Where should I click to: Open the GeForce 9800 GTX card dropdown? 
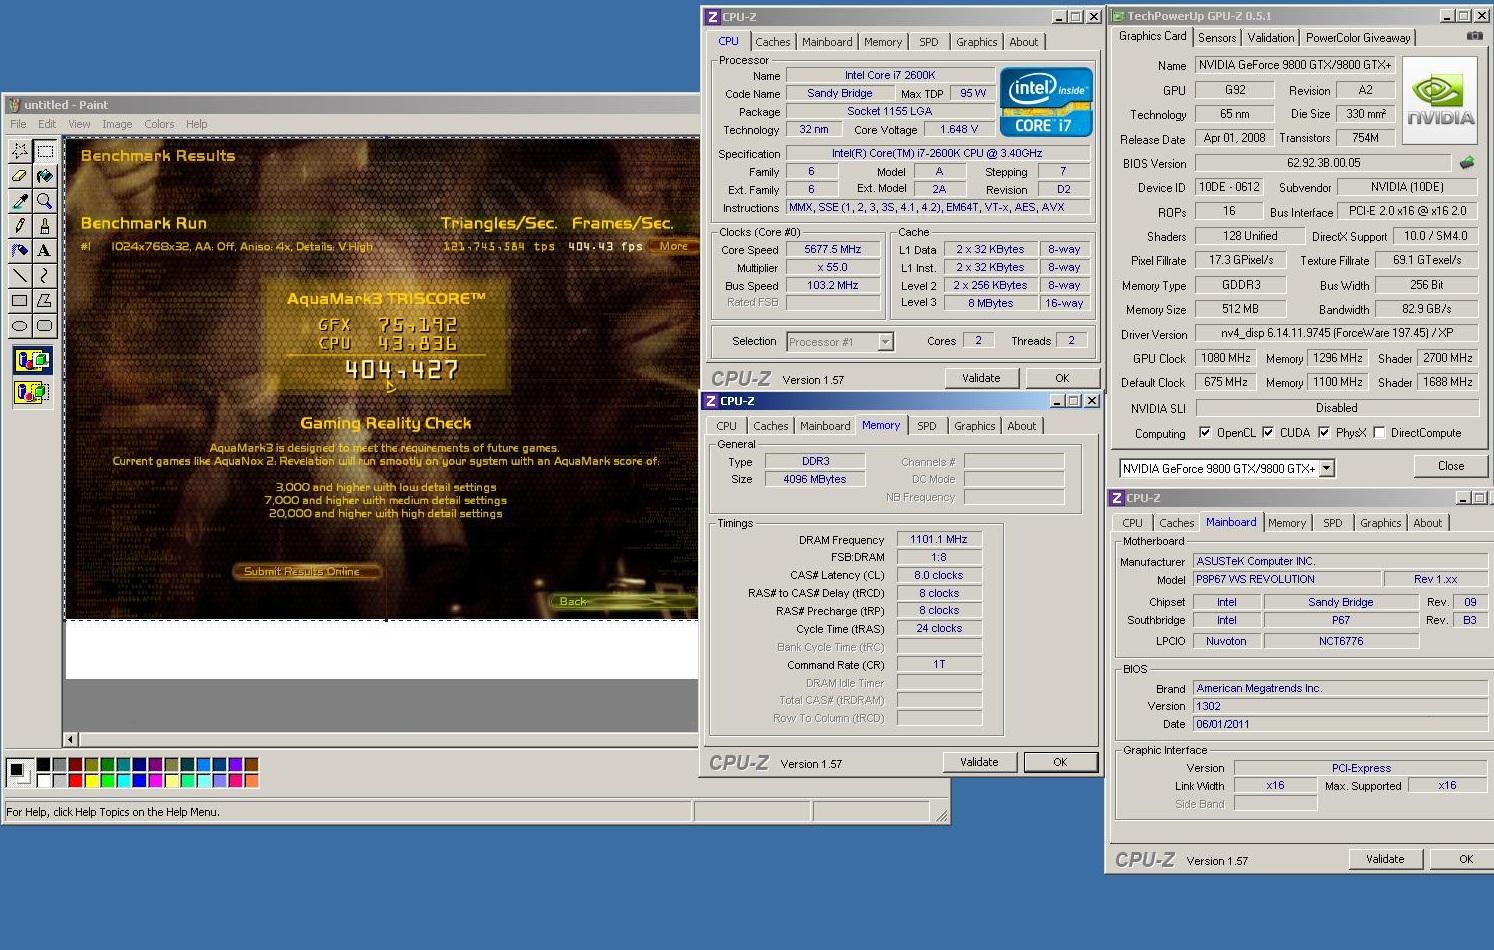click(x=1327, y=468)
